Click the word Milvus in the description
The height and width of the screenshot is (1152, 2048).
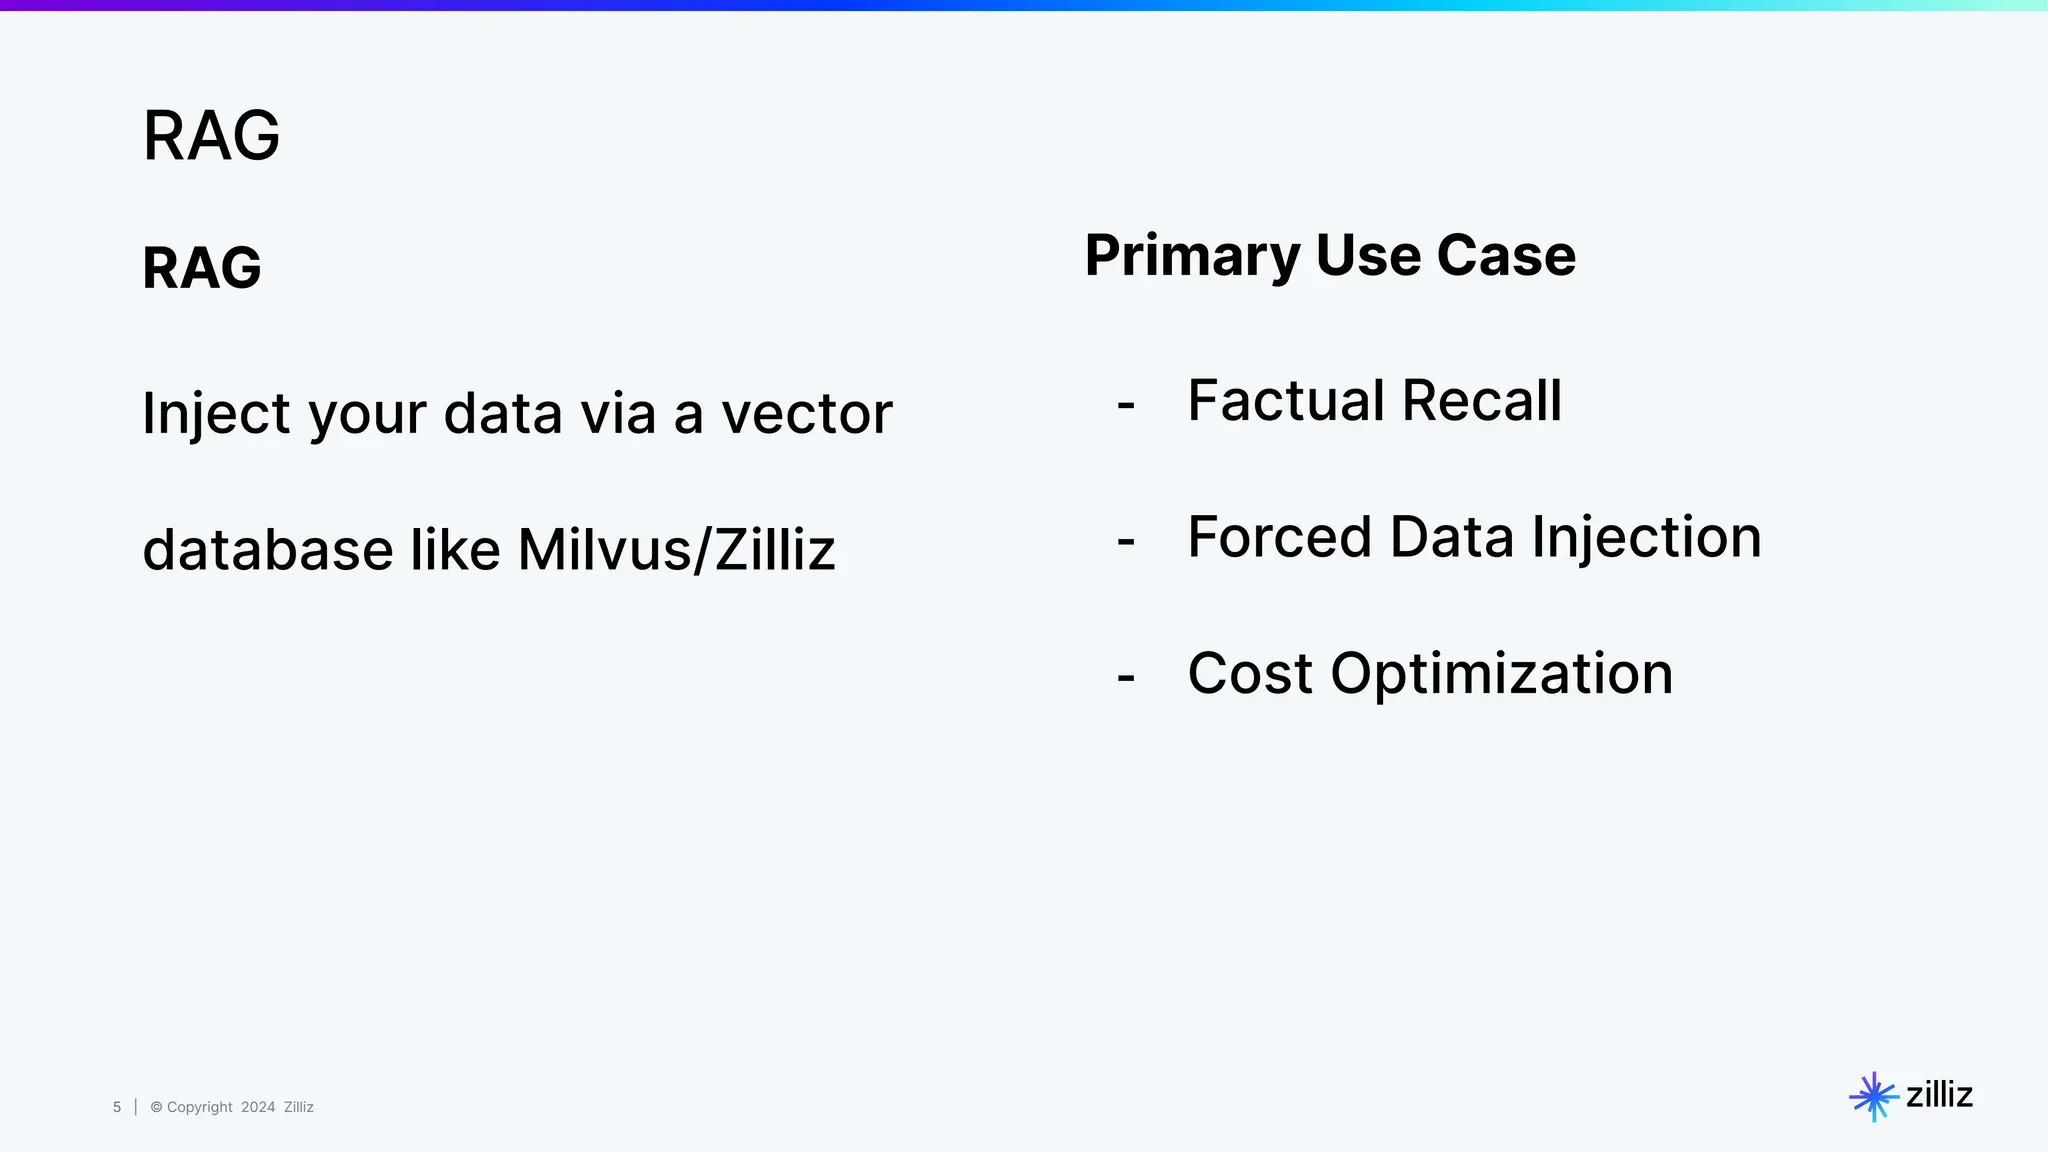[x=603, y=550]
